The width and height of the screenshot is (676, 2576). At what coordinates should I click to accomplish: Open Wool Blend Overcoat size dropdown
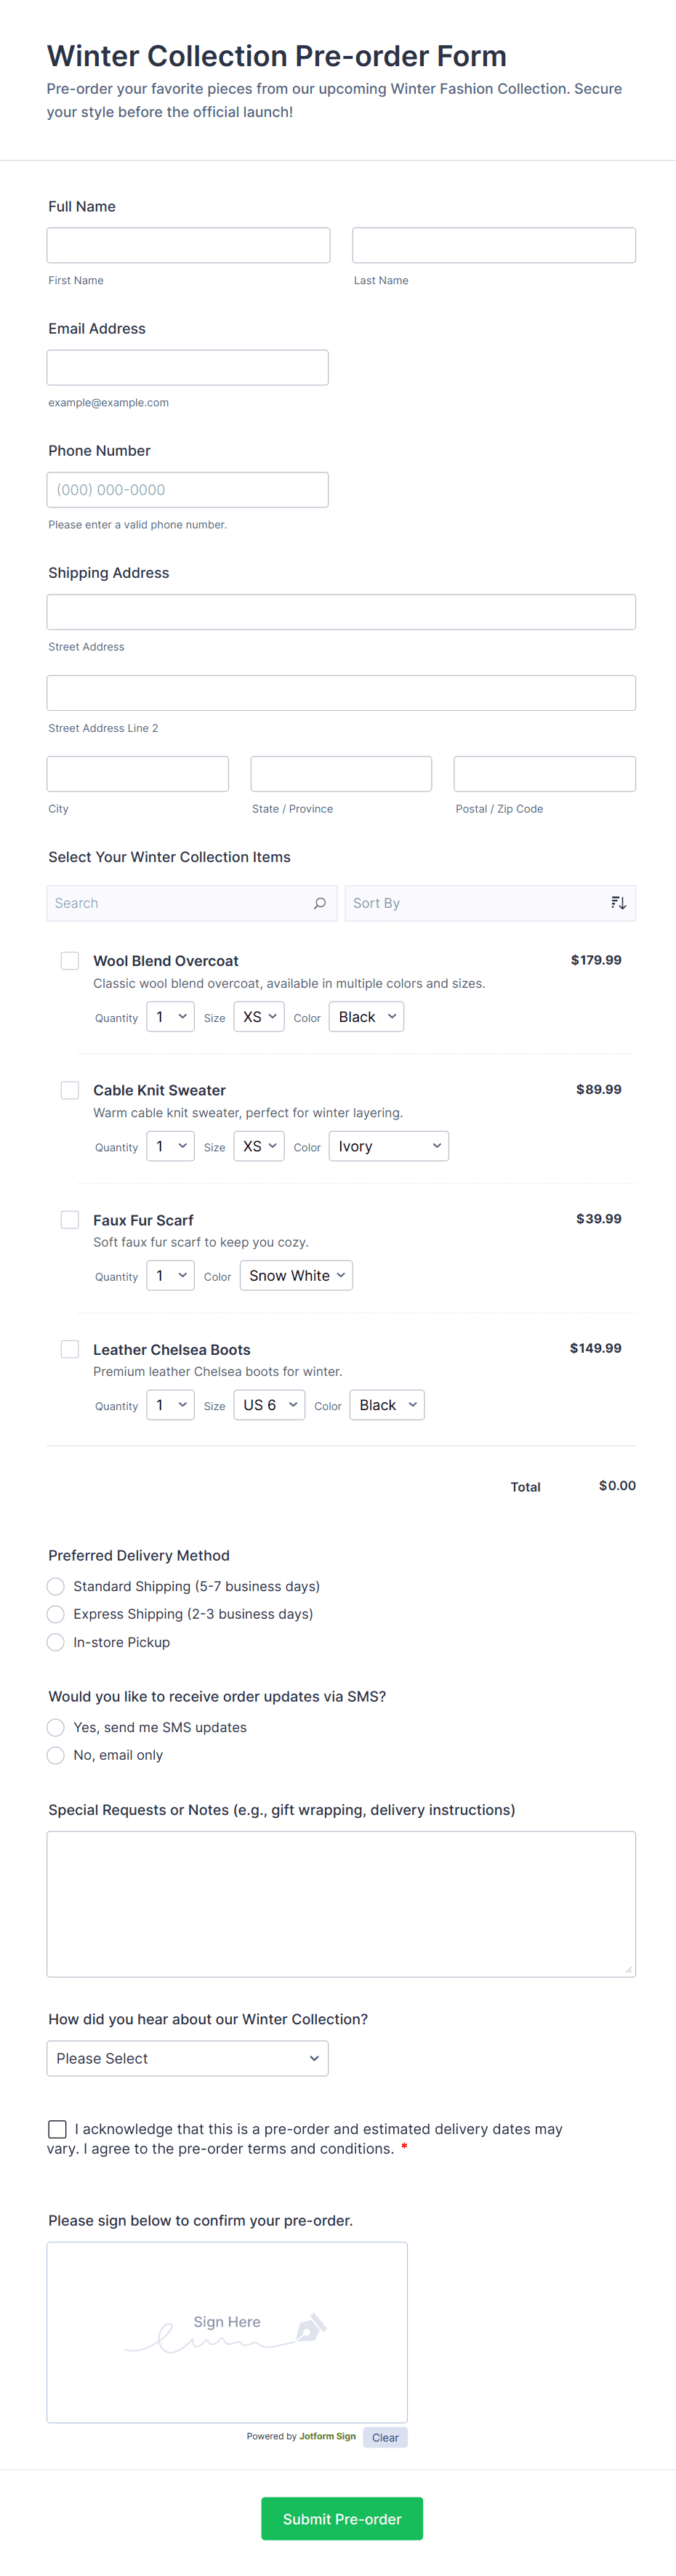click(259, 1017)
